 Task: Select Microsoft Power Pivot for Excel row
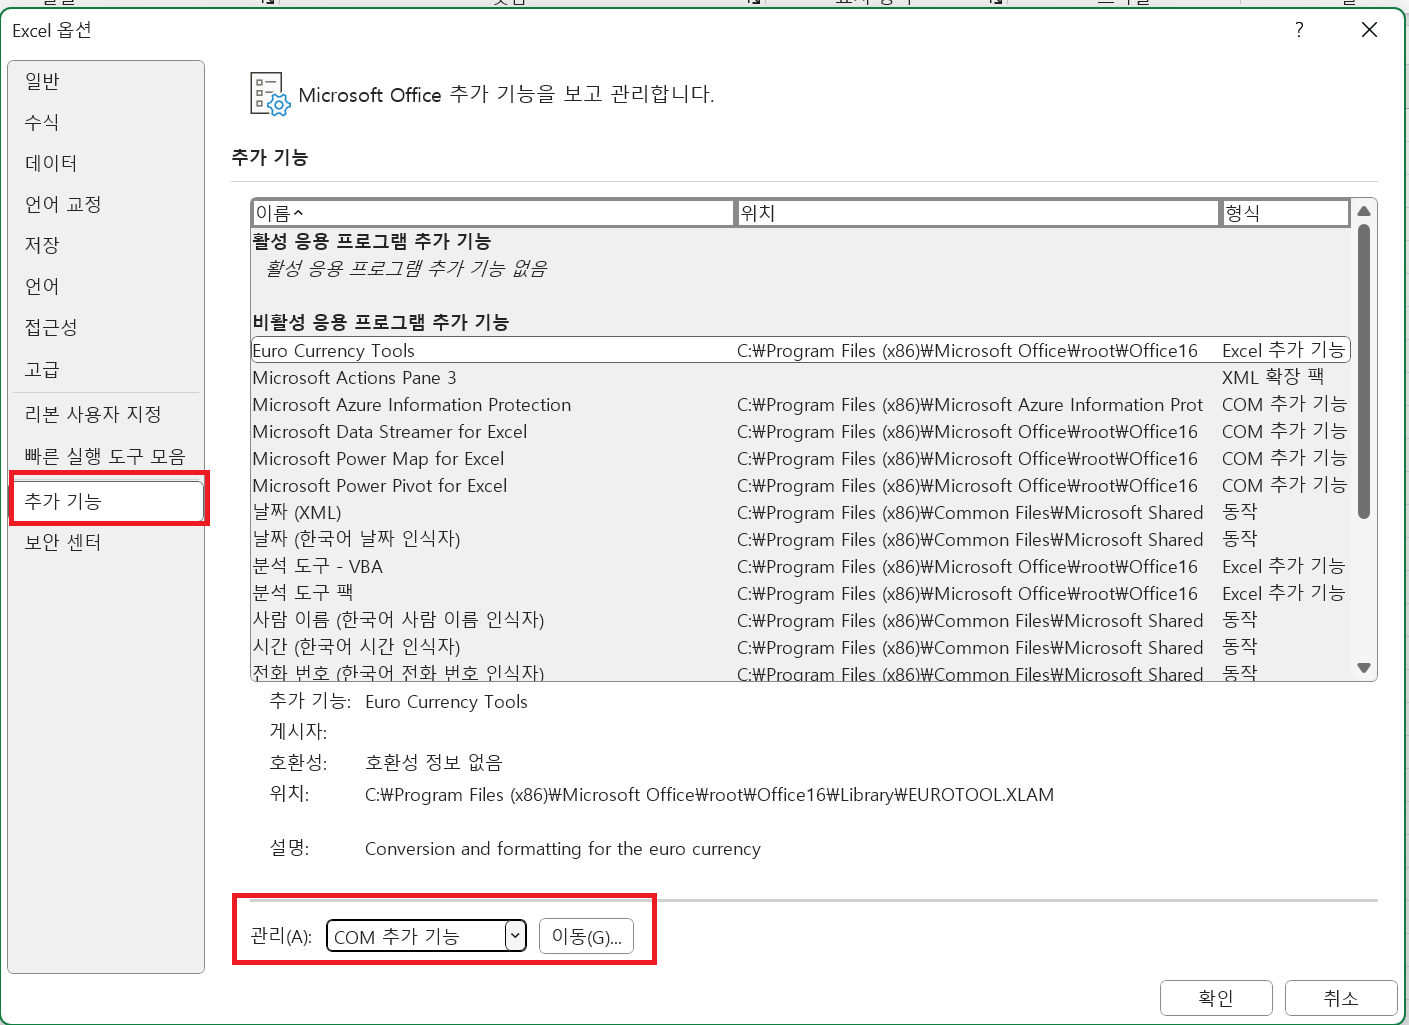(x=800, y=486)
